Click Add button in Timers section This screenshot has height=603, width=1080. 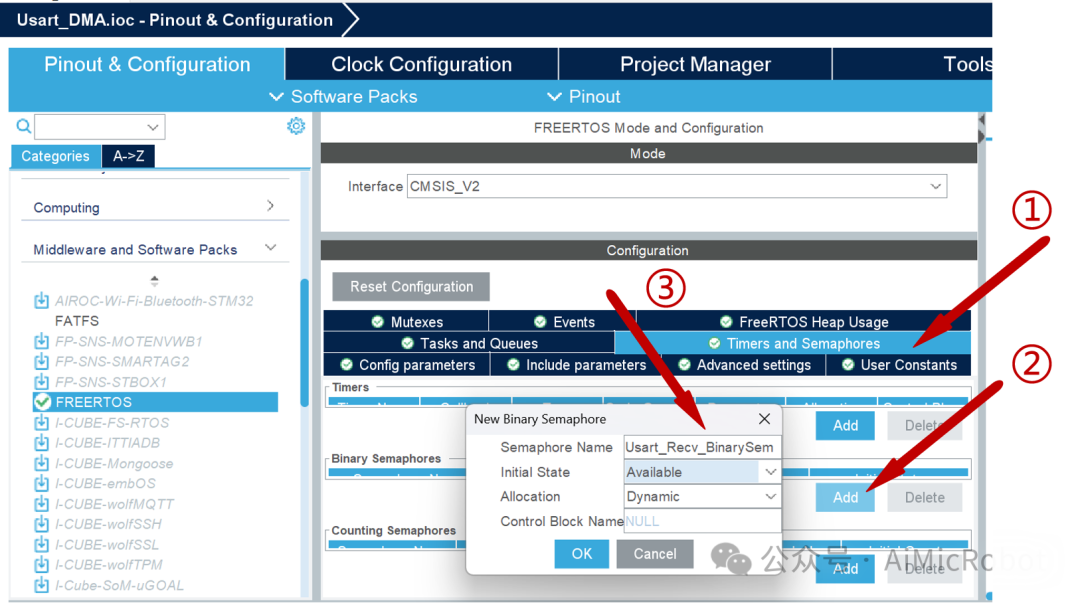pos(845,425)
